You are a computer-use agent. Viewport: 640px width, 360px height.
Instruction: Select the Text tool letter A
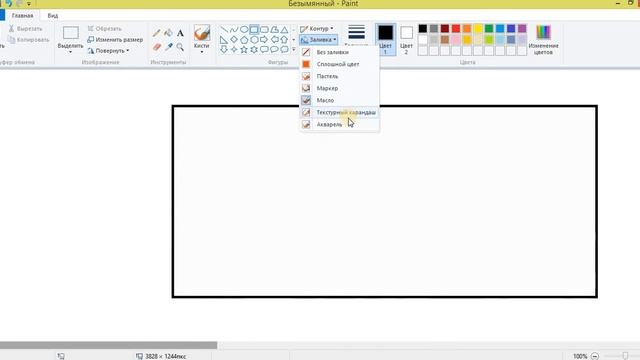(180, 33)
